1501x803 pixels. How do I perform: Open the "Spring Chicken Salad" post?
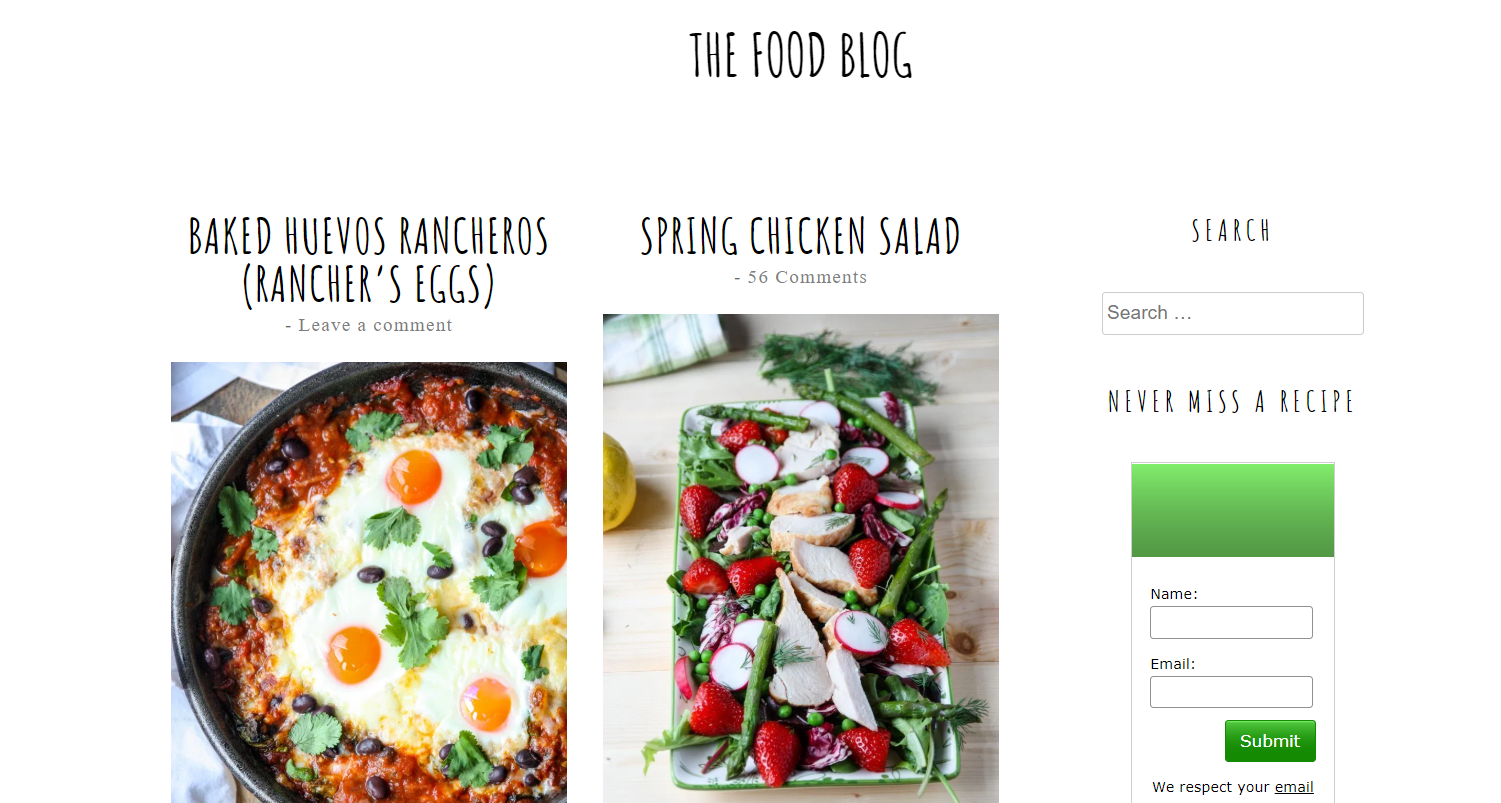800,236
